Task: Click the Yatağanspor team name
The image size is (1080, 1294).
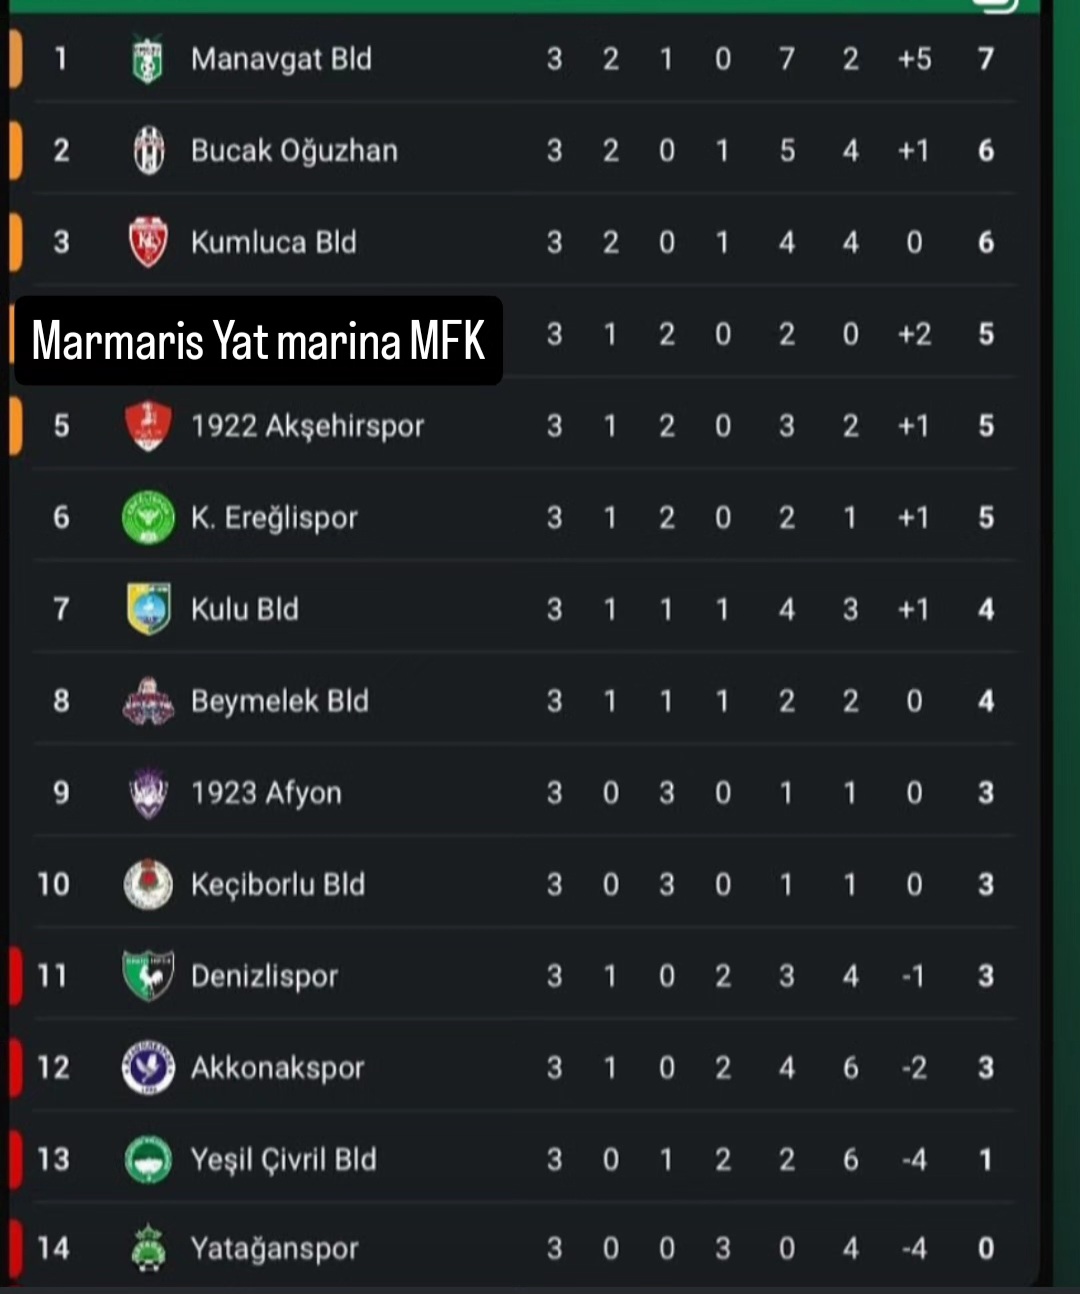Action: [x=274, y=1248]
